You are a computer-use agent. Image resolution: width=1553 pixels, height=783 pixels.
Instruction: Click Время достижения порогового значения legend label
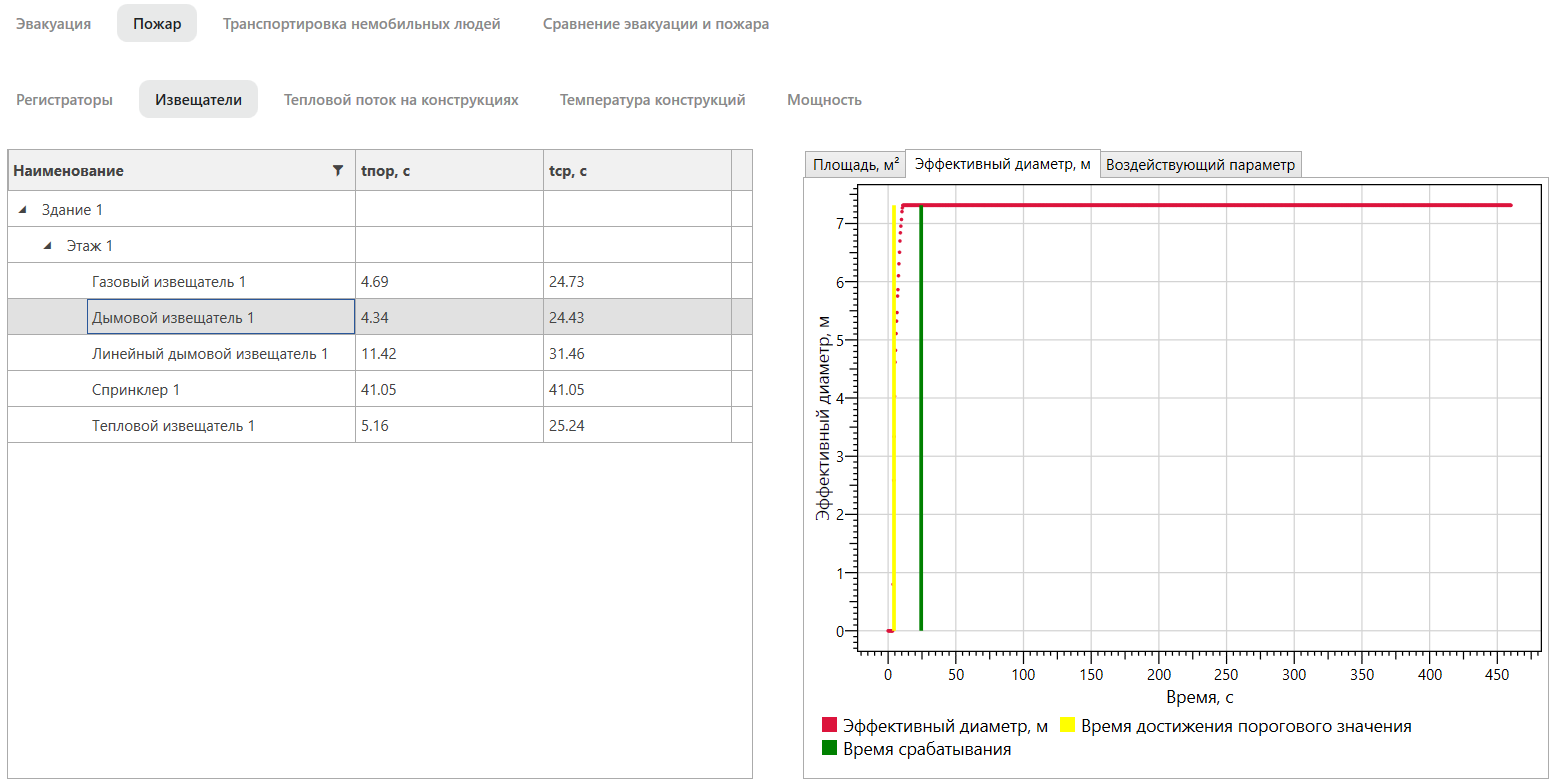tap(1246, 726)
